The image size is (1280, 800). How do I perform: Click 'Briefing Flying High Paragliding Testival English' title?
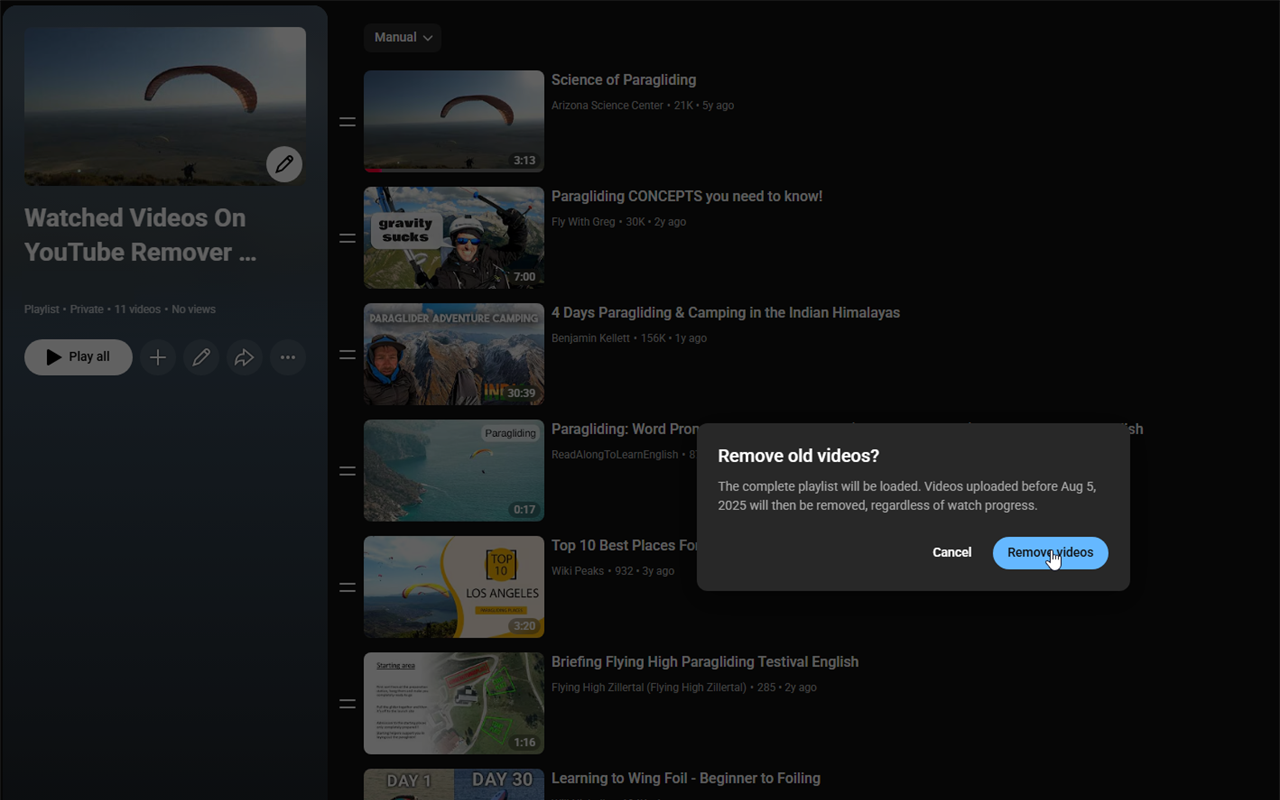(x=705, y=662)
